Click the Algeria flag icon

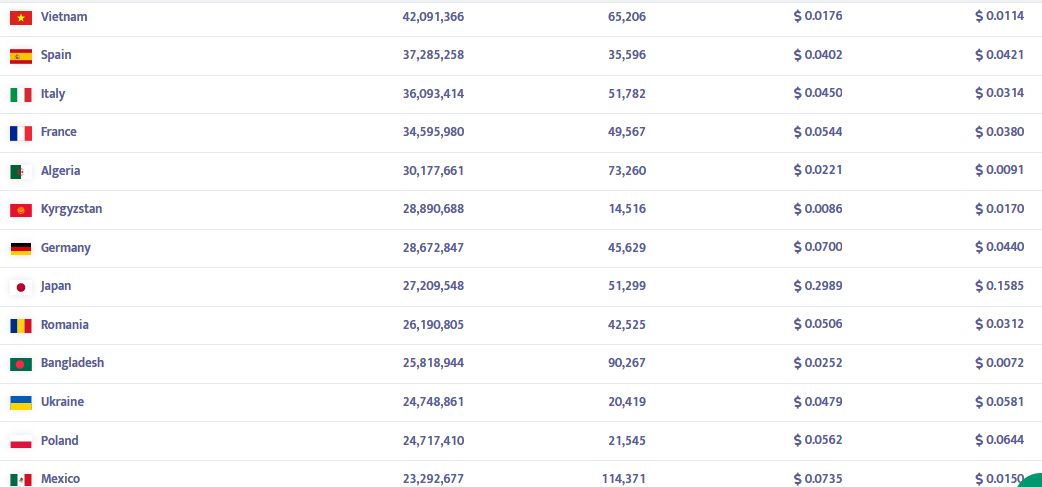pyautogui.click(x=21, y=171)
